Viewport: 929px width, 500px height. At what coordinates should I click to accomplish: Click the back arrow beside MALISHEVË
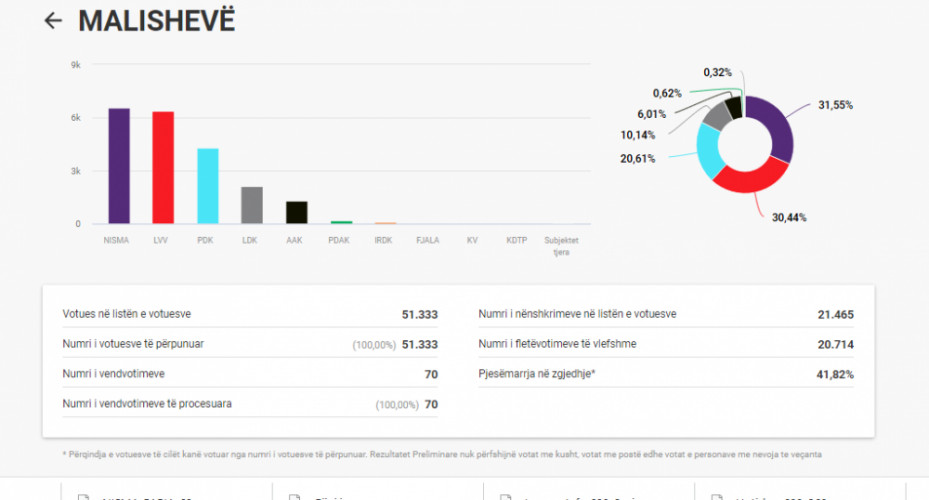coord(53,21)
